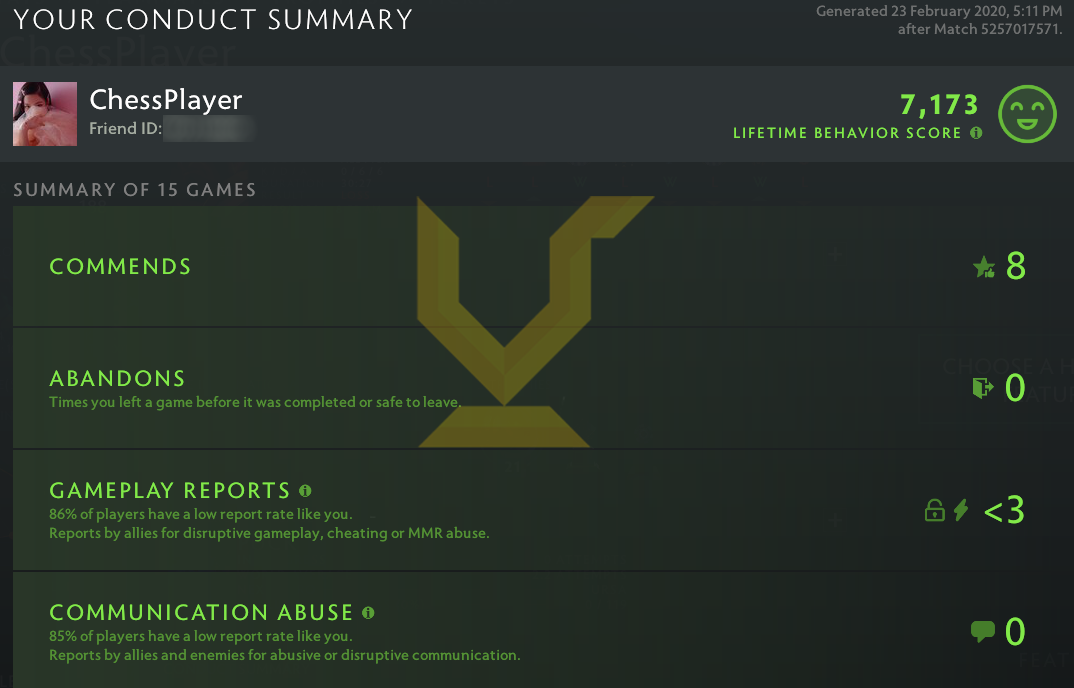The image size is (1074, 688).
Task: Click the green smiley behavior score icon
Action: (x=1027, y=114)
